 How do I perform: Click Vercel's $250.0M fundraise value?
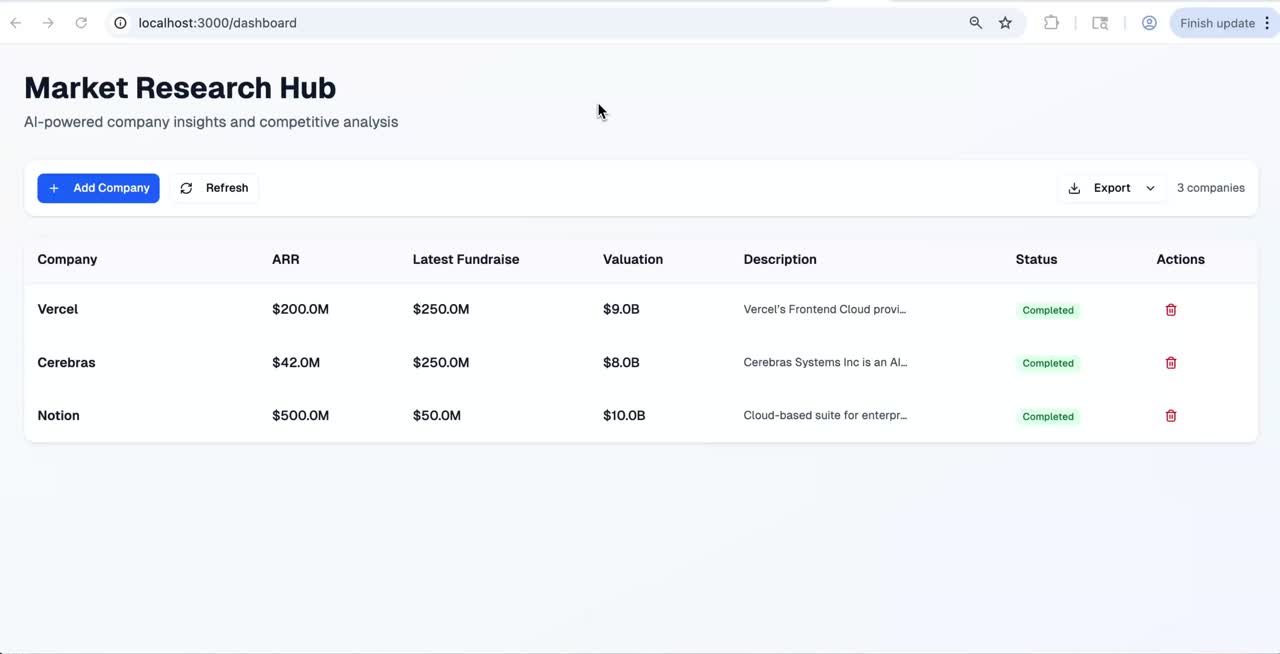pos(441,309)
